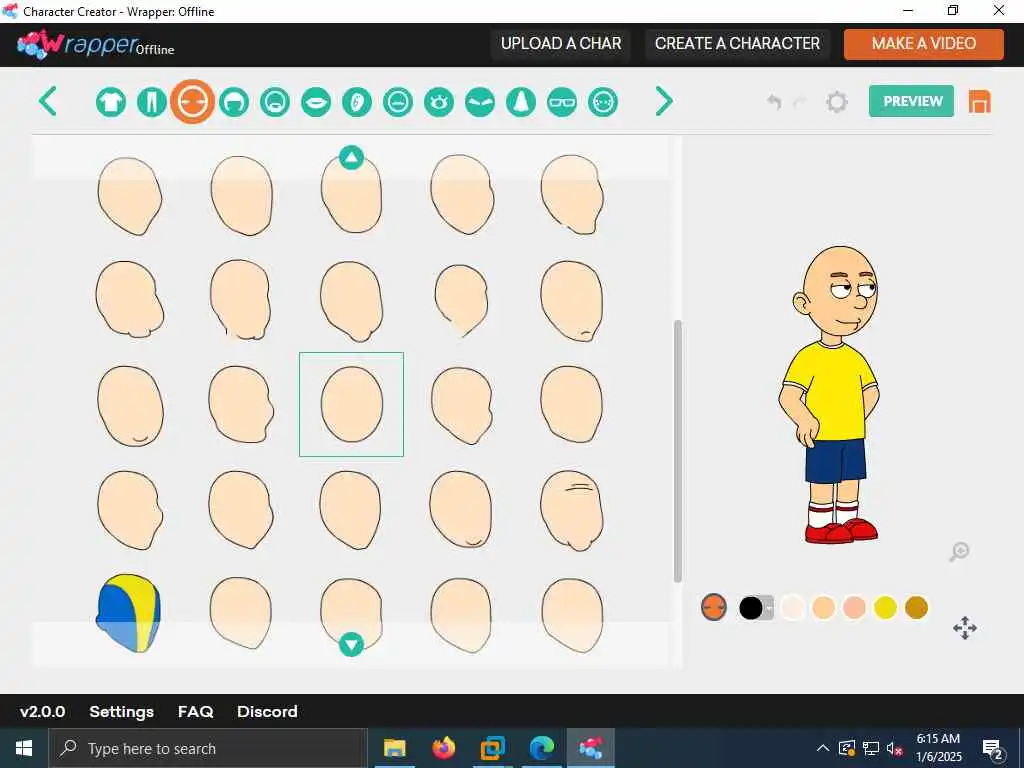Expand the black color picker dropdown
1024x768 pixels.
click(x=769, y=608)
